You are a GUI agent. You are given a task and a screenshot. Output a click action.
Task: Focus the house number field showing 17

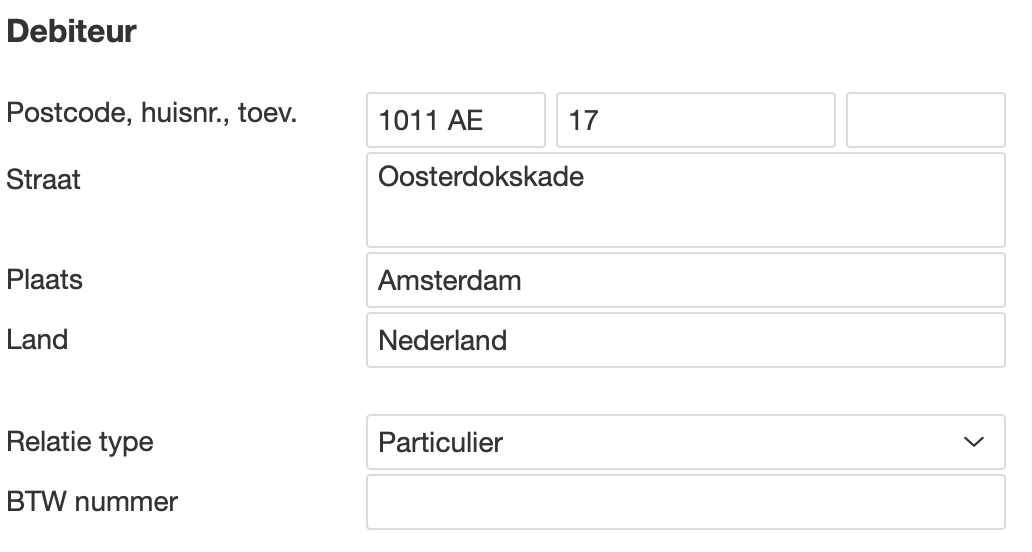tap(694, 120)
